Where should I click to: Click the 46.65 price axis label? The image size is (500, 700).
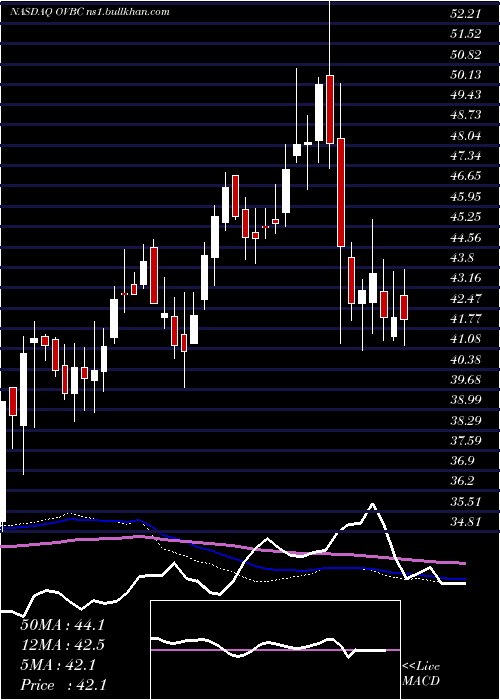pos(465,176)
